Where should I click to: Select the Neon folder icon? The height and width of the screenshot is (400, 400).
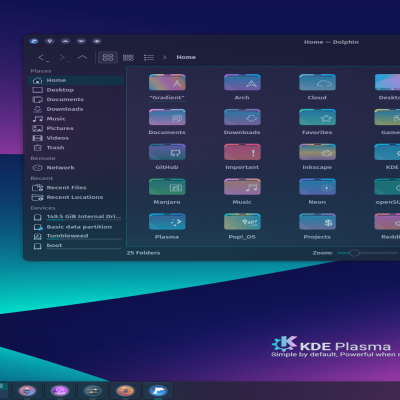317,187
